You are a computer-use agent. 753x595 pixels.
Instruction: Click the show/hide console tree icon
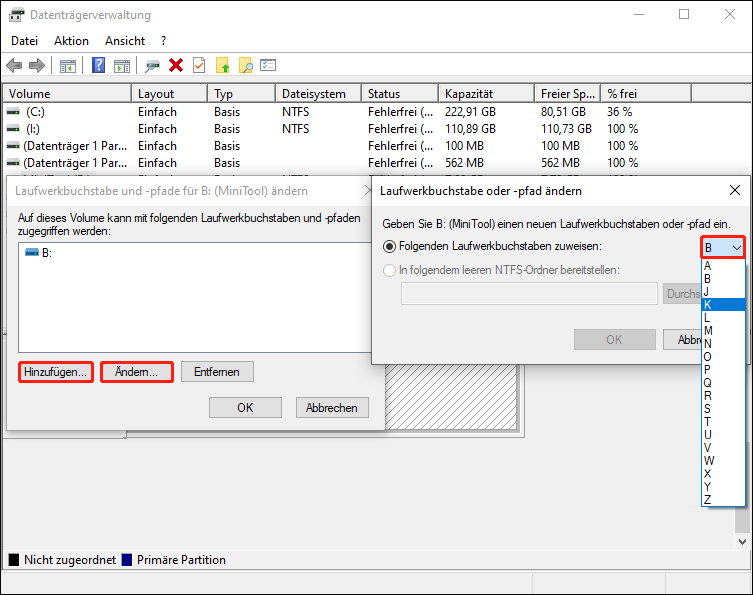pos(68,65)
